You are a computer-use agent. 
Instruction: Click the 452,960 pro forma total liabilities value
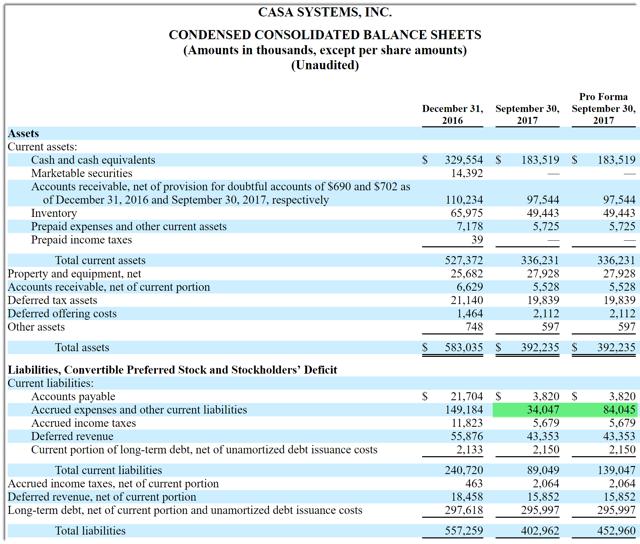[616, 531]
